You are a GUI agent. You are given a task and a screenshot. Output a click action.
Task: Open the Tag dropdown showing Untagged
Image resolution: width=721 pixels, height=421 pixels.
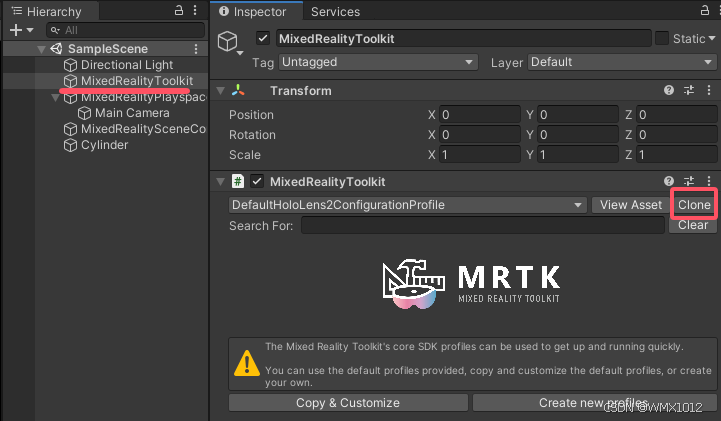pos(378,62)
